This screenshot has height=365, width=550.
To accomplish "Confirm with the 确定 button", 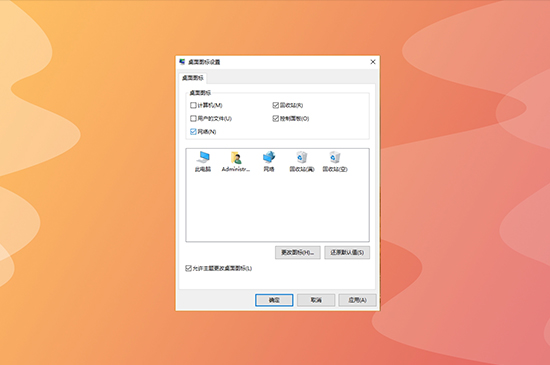I will 274,300.
